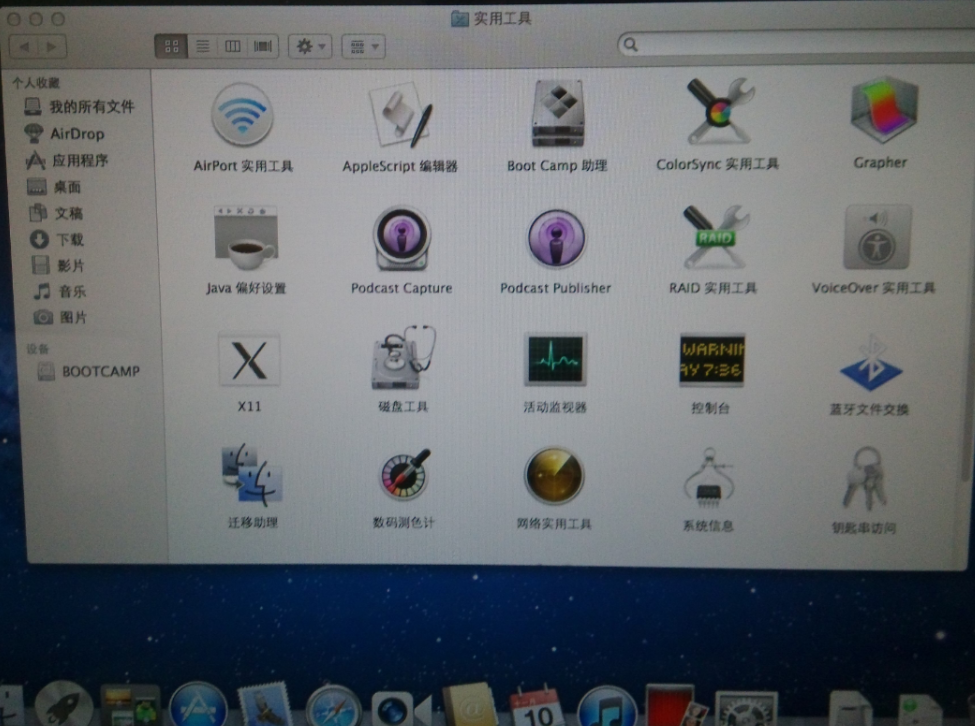Open 活动监视器 Activity Monitor icon
The width and height of the screenshot is (975, 726).
[x=555, y=359]
